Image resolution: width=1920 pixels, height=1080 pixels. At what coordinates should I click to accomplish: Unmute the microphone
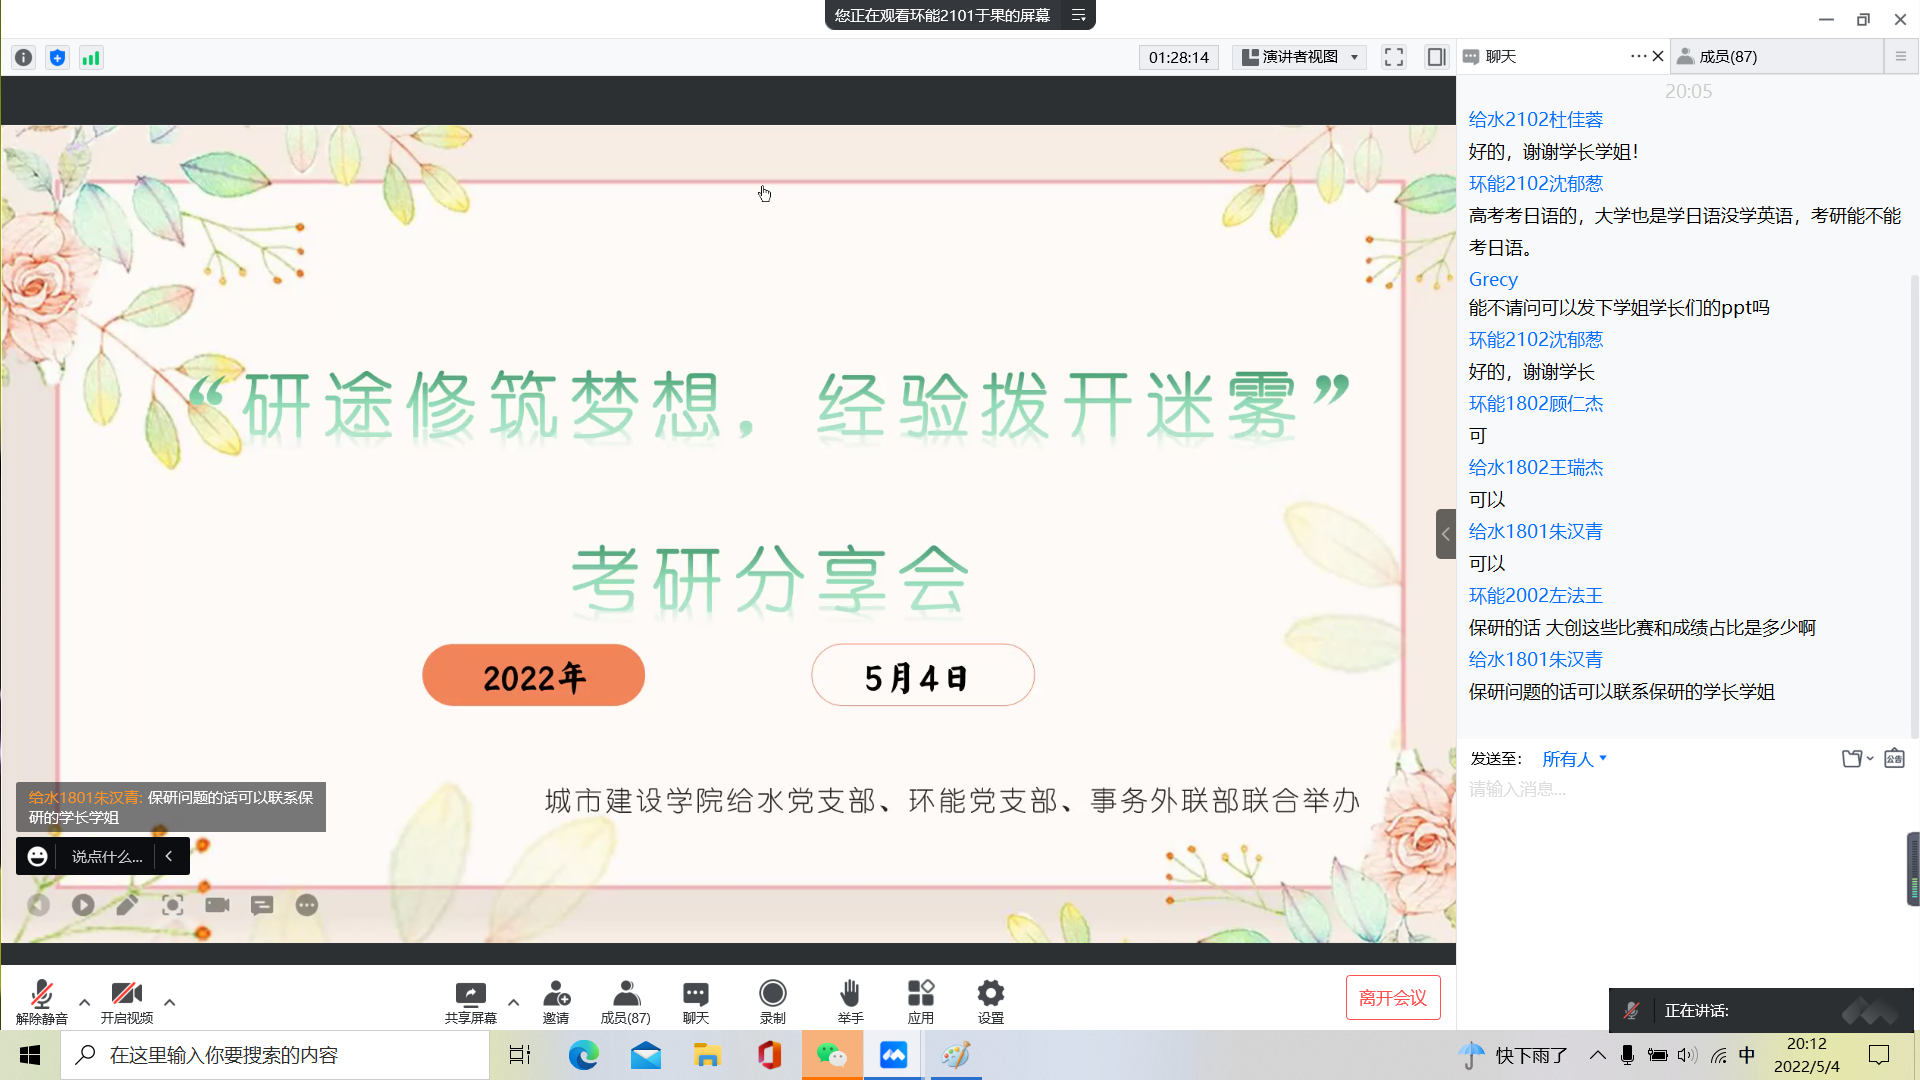pyautogui.click(x=41, y=995)
